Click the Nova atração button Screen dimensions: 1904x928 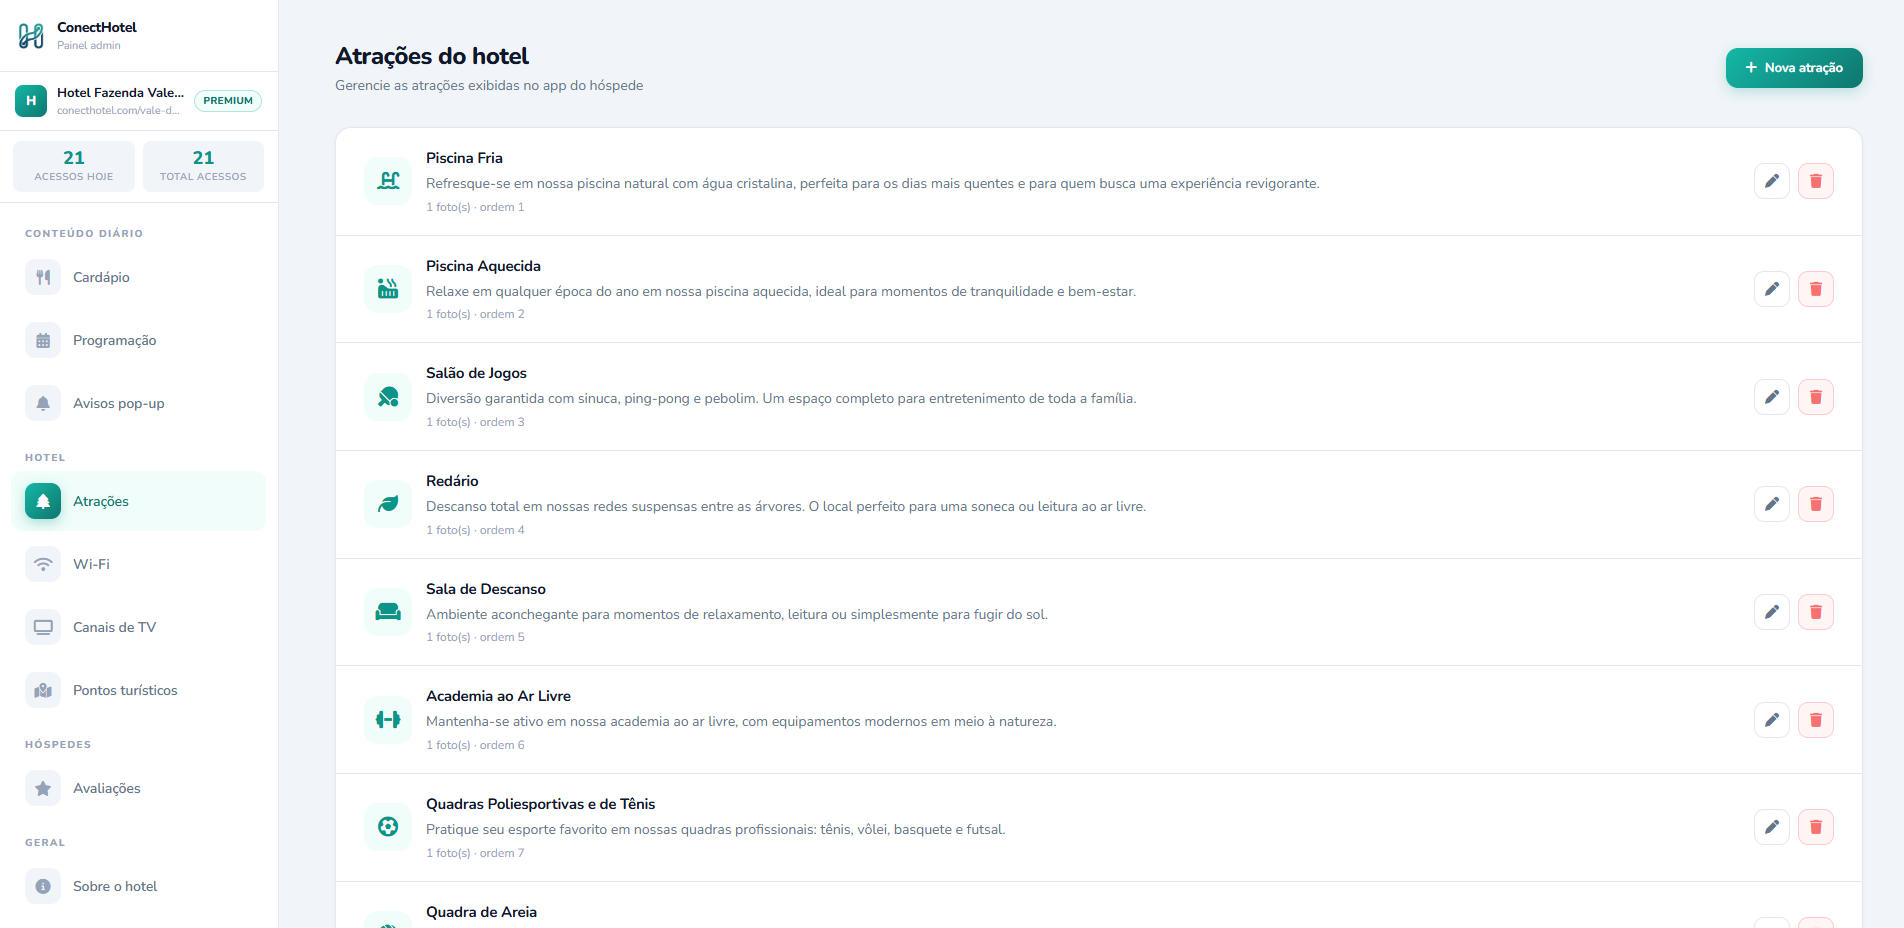(x=1793, y=68)
